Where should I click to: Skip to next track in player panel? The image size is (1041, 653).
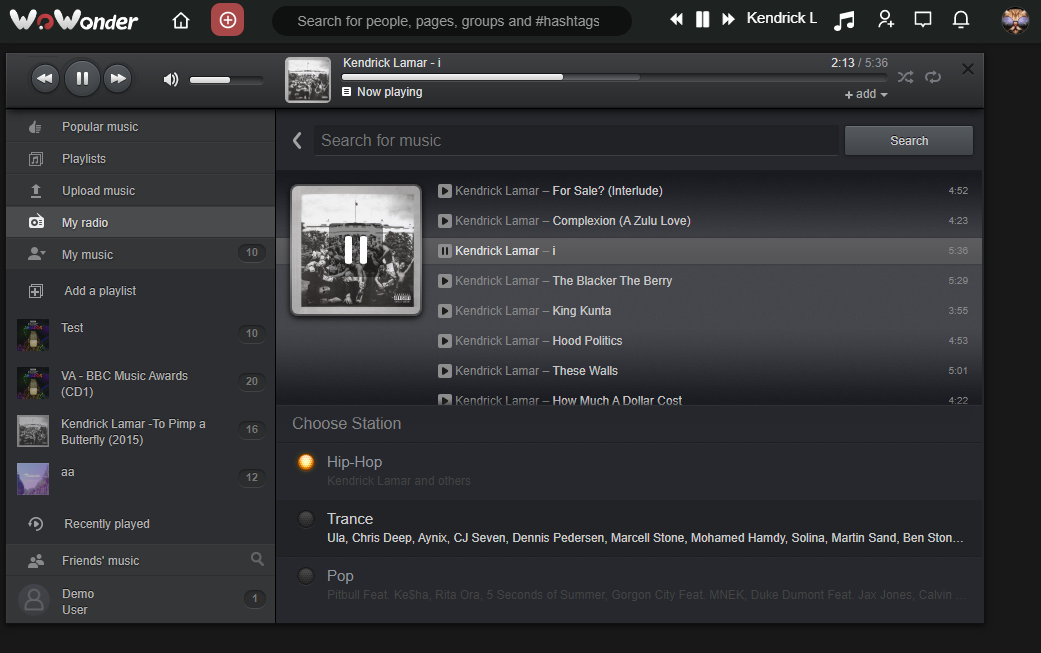[x=118, y=78]
